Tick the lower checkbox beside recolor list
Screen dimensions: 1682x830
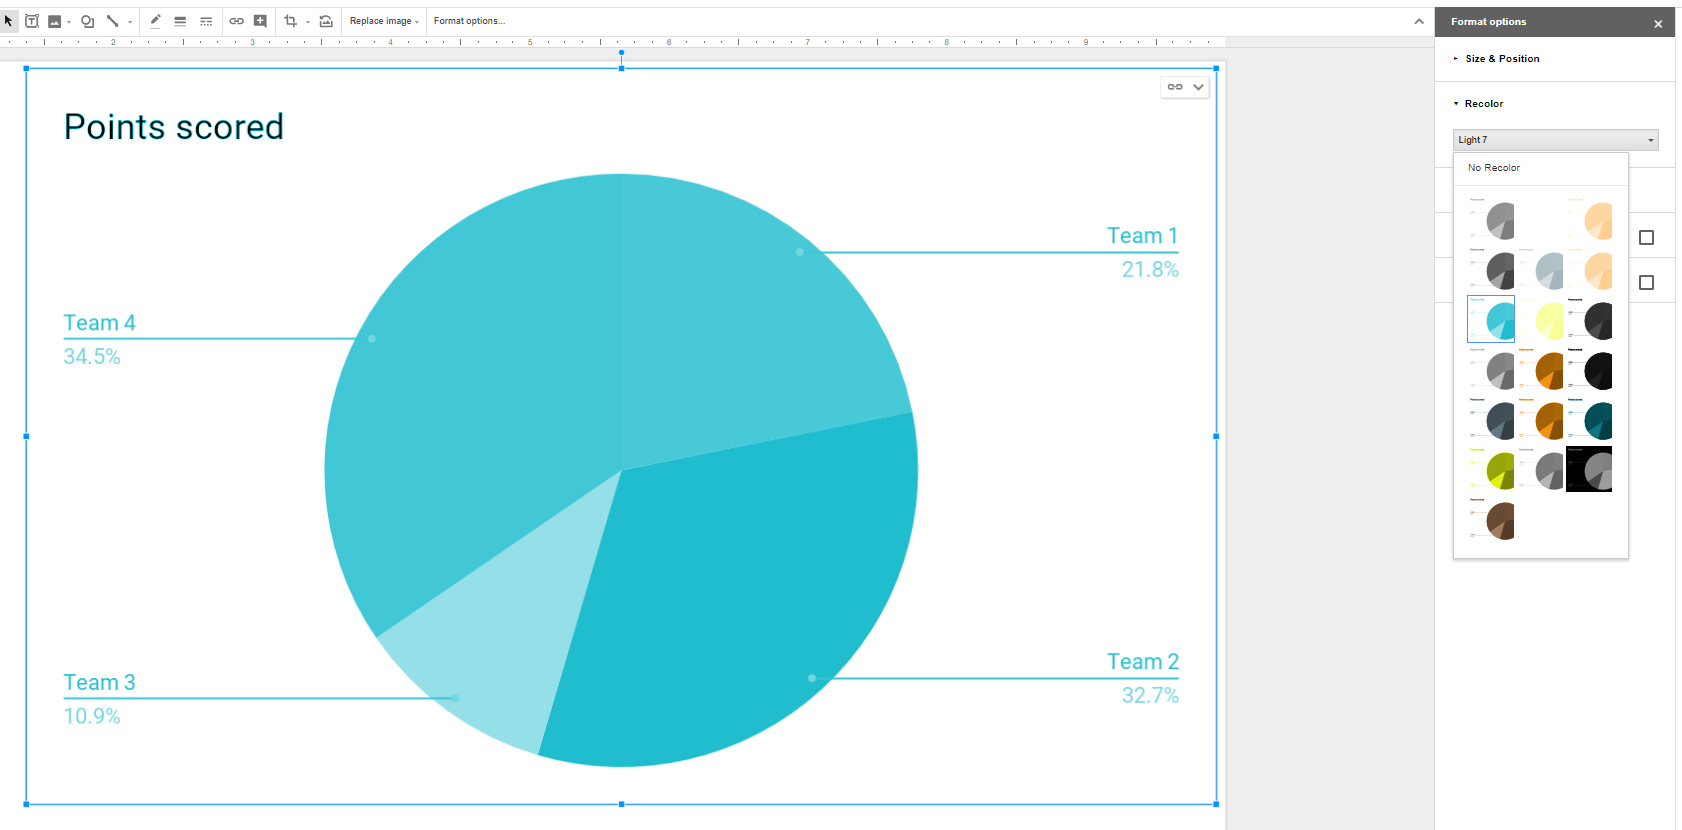pyautogui.click(x=1646, y=283)
